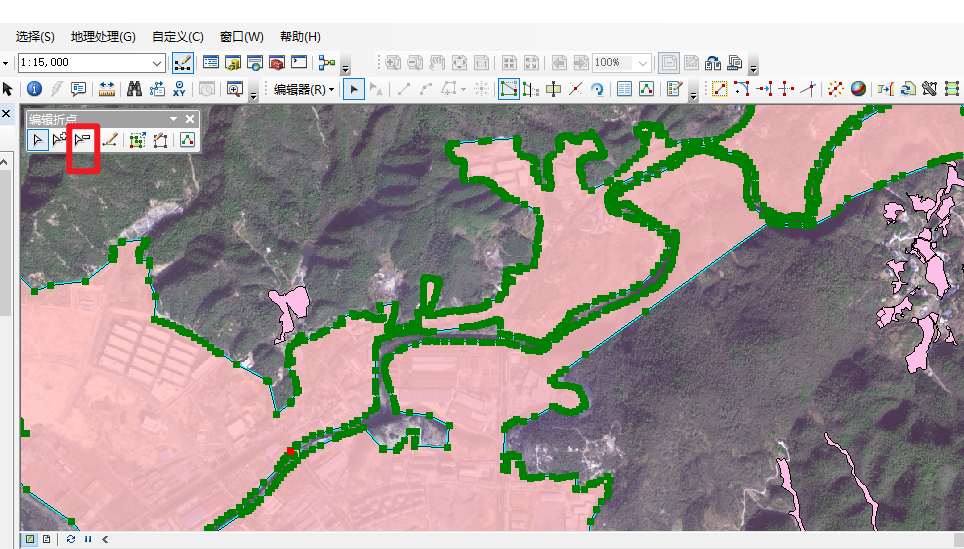
Task: Activate the Identify tool
Action: [x=34, y=89]
